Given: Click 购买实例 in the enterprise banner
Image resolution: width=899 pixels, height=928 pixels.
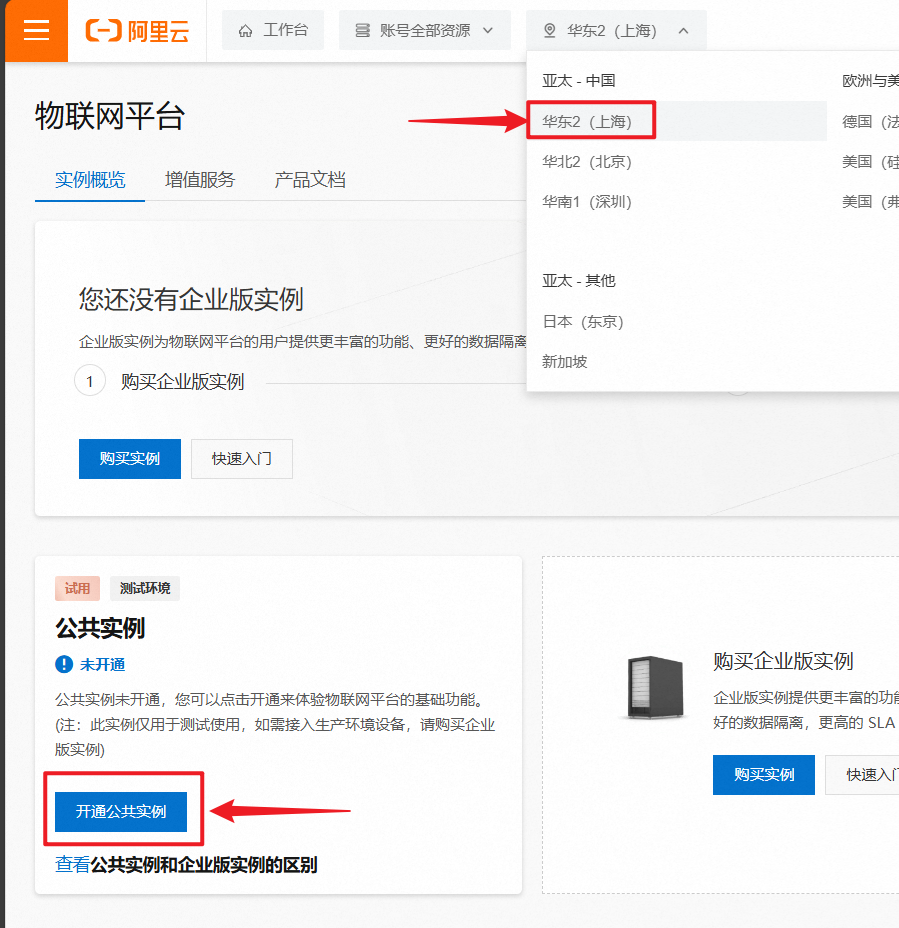Looking at the screenshot, I should [130, 459].
